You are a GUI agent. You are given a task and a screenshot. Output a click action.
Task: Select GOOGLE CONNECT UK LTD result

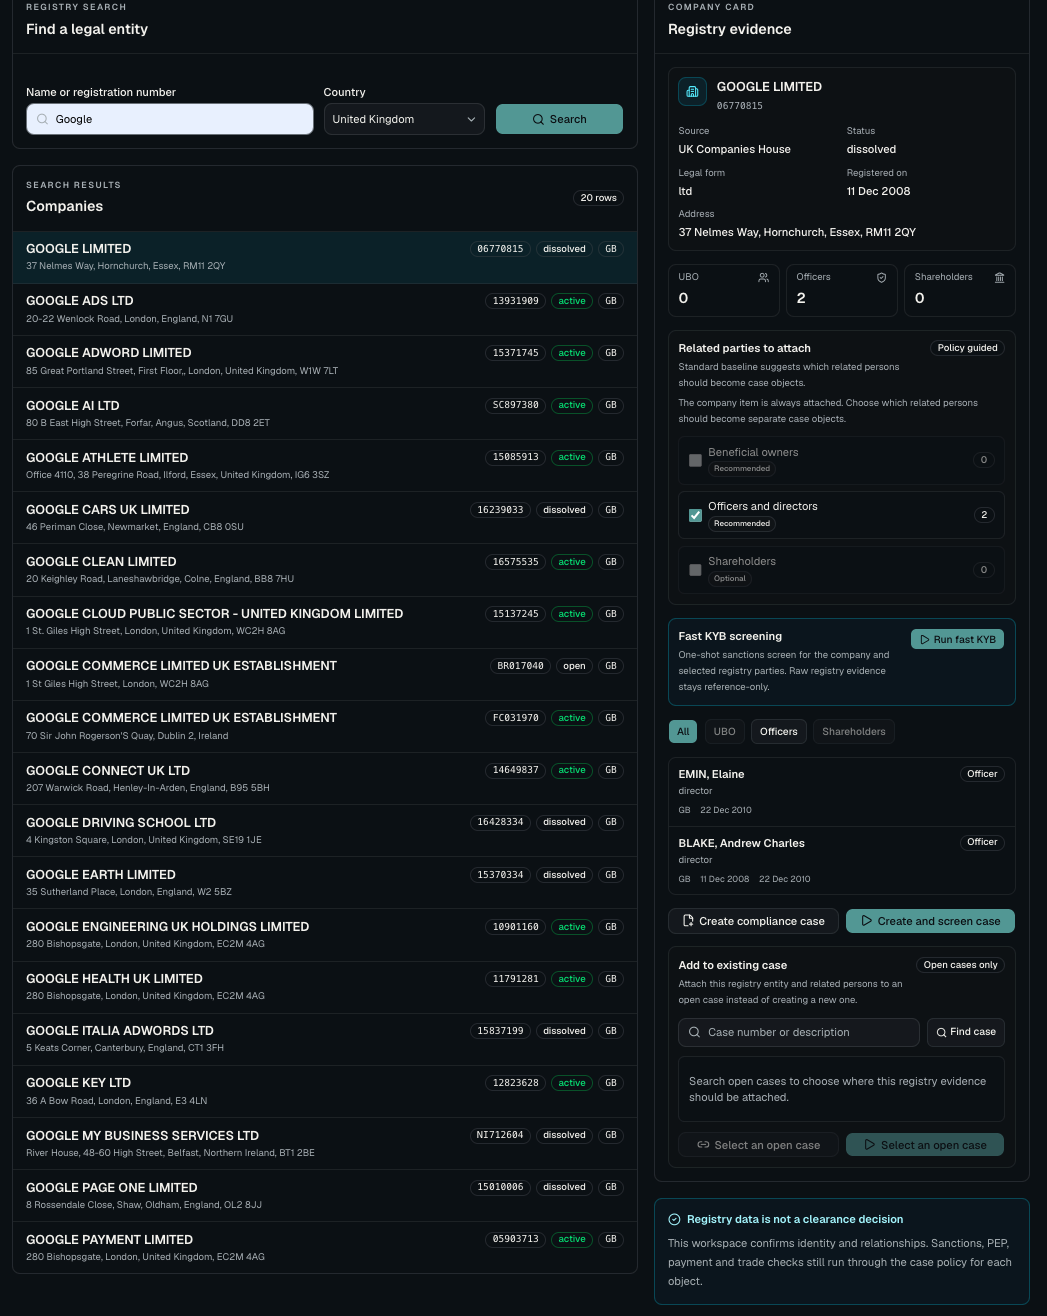coord(325,779)
